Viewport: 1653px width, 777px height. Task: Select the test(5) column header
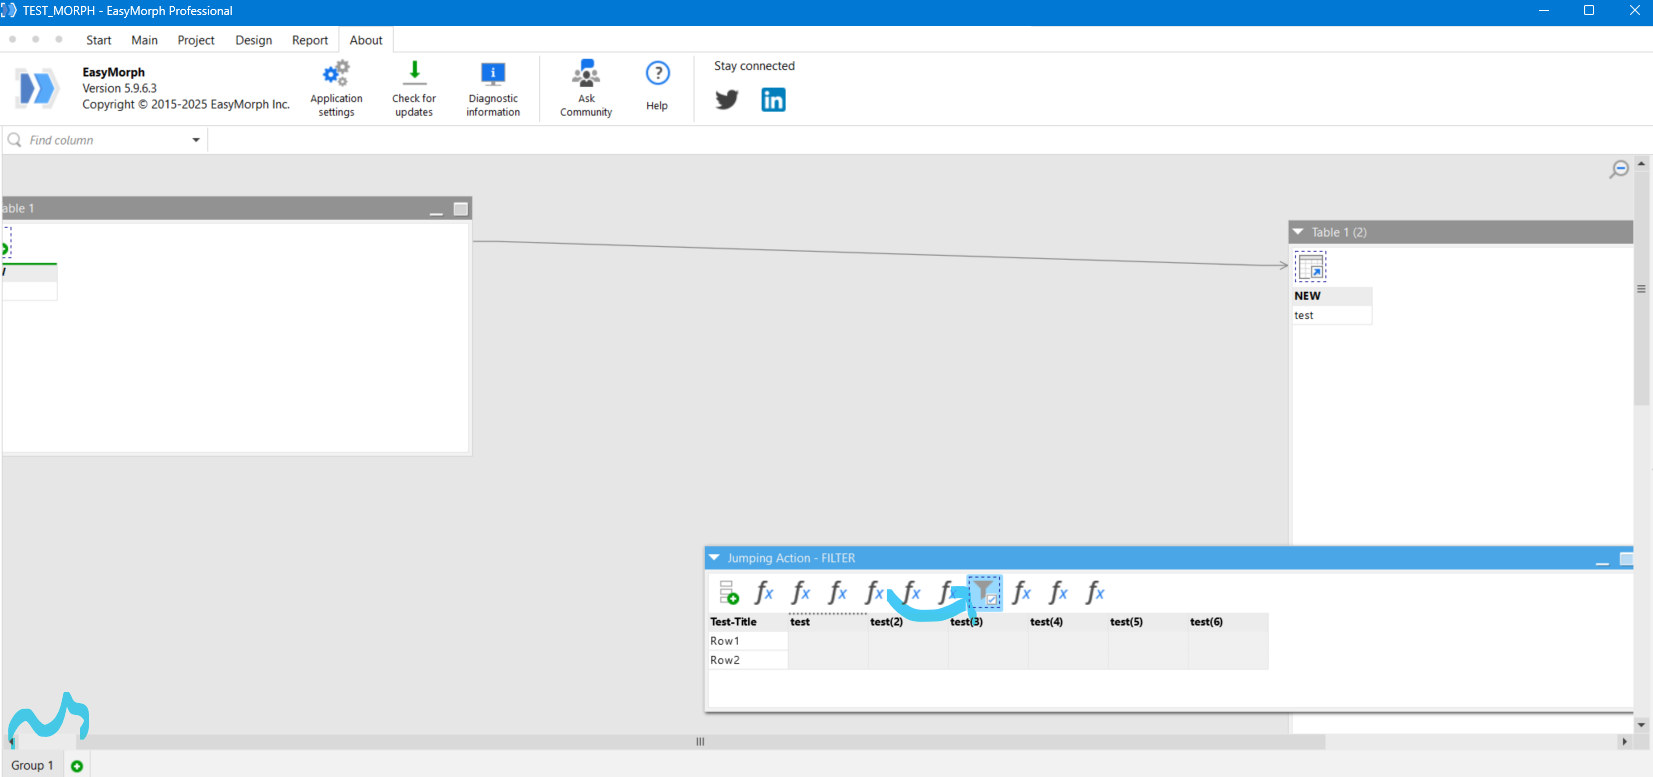coord(1148,622)
